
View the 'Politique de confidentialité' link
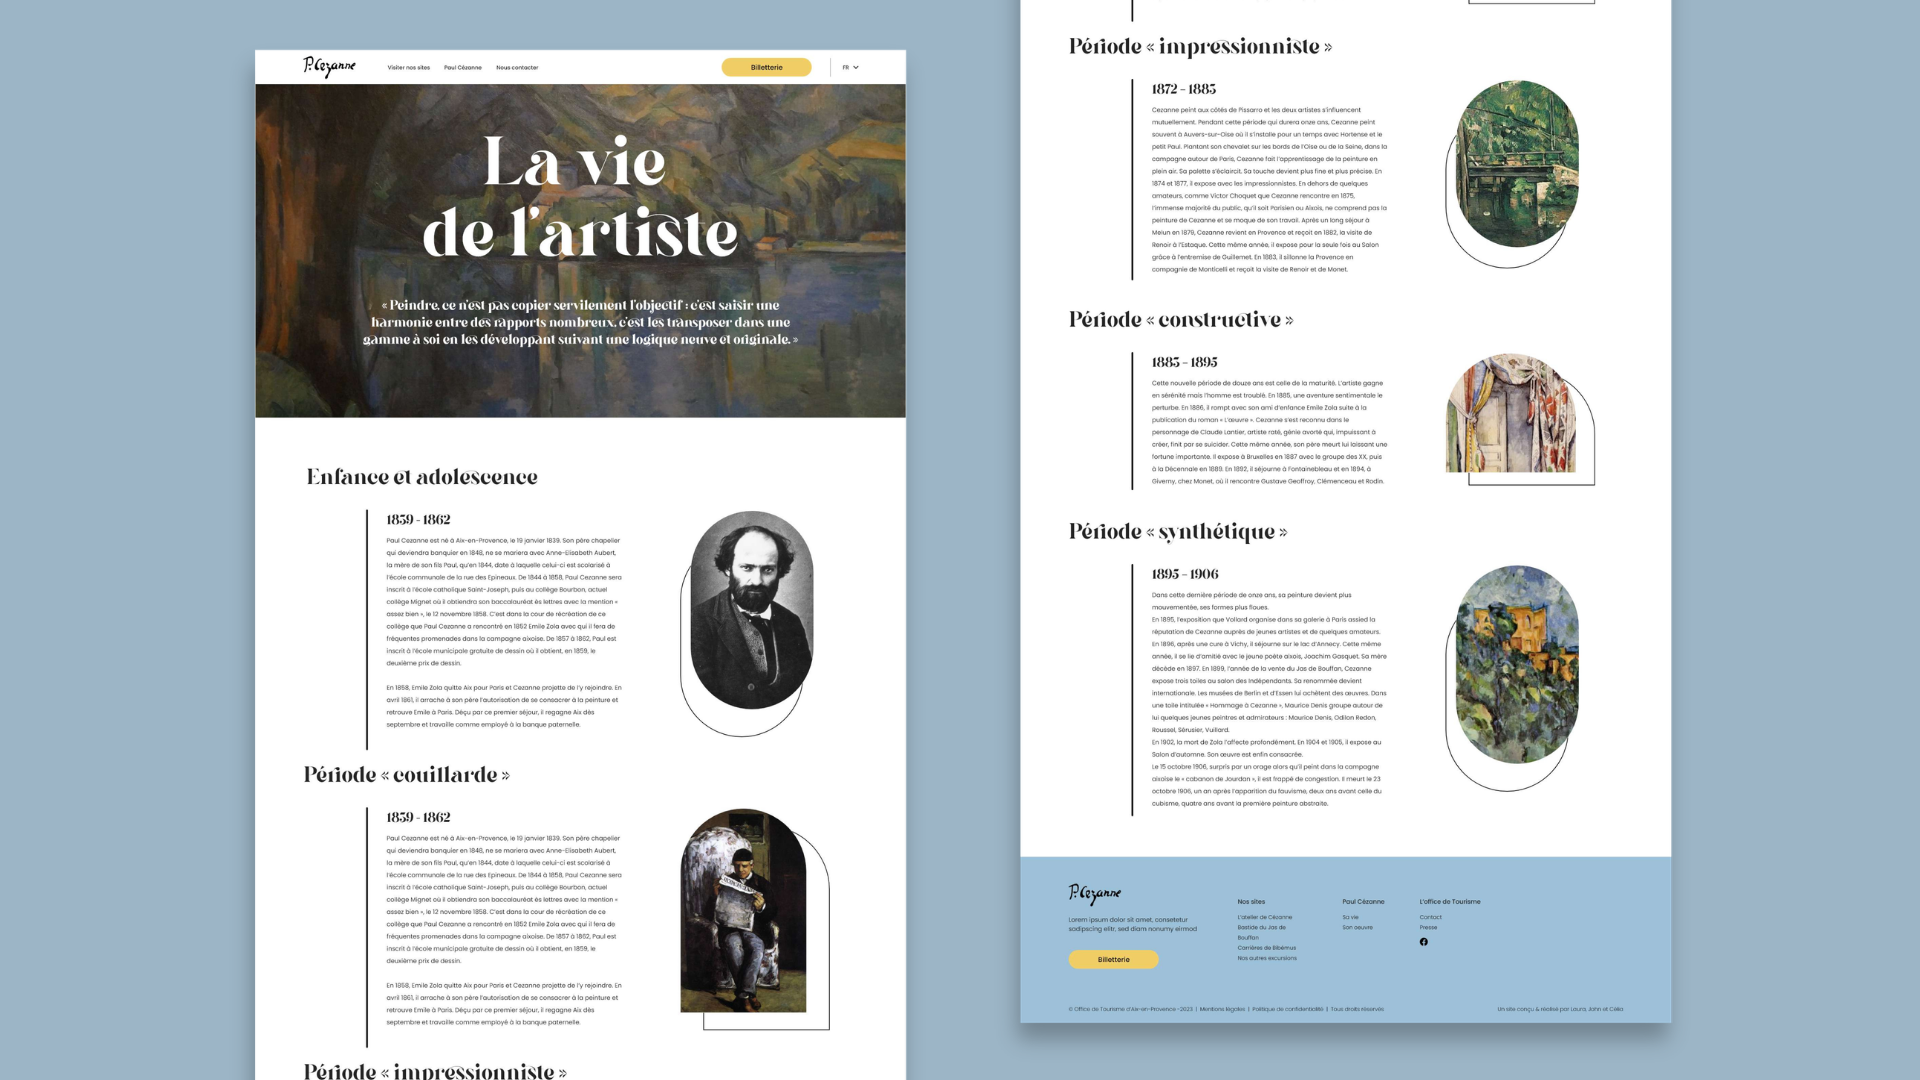pyautogui.click(x=1288, y=1009)
